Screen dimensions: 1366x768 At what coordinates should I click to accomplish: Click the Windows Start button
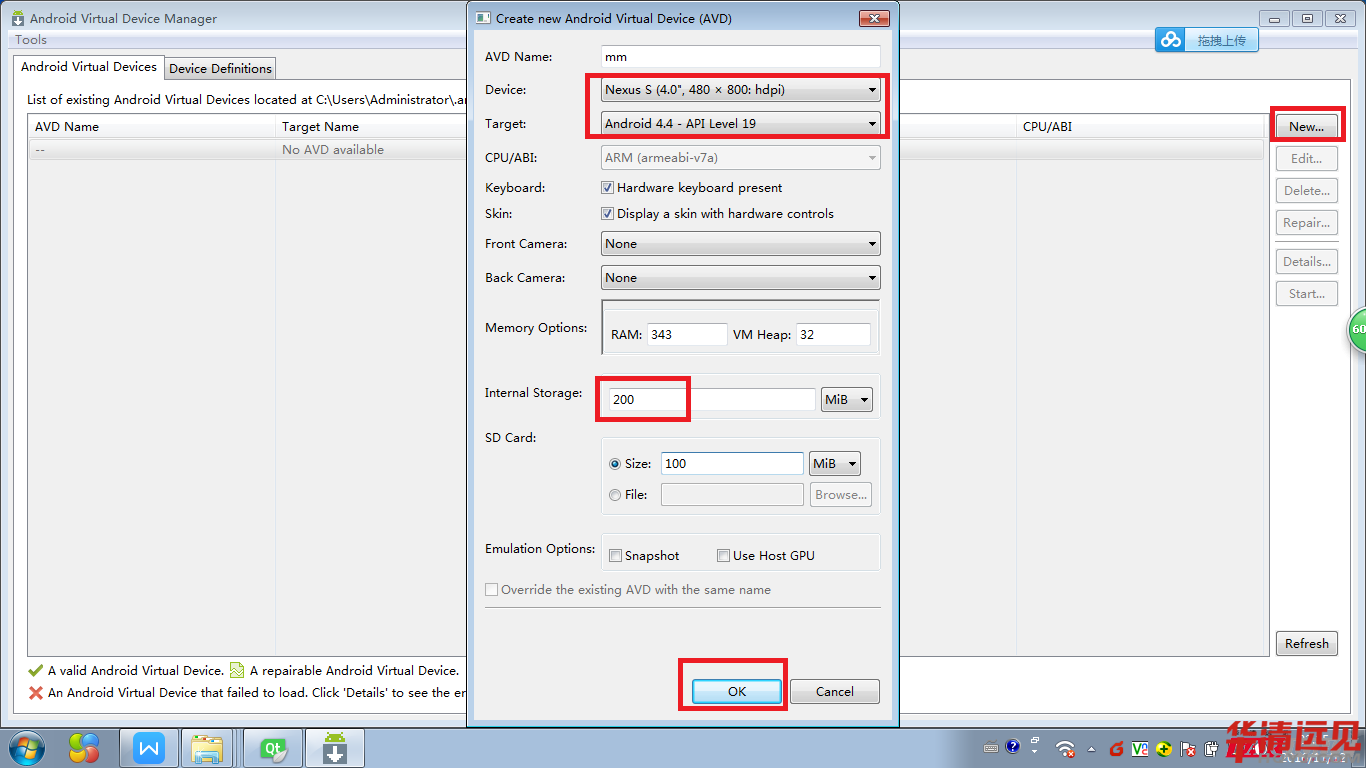(x=27, y=748)
